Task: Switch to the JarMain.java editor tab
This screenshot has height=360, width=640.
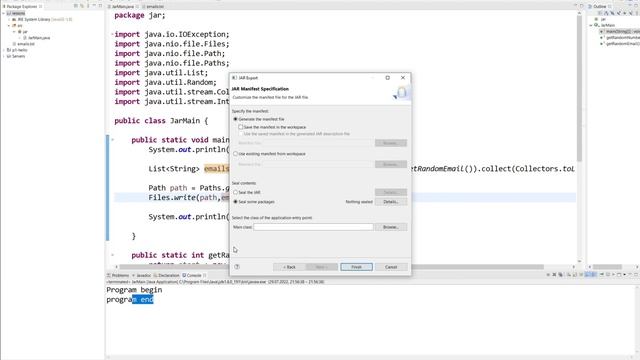Action: click(x=122, y=7)
